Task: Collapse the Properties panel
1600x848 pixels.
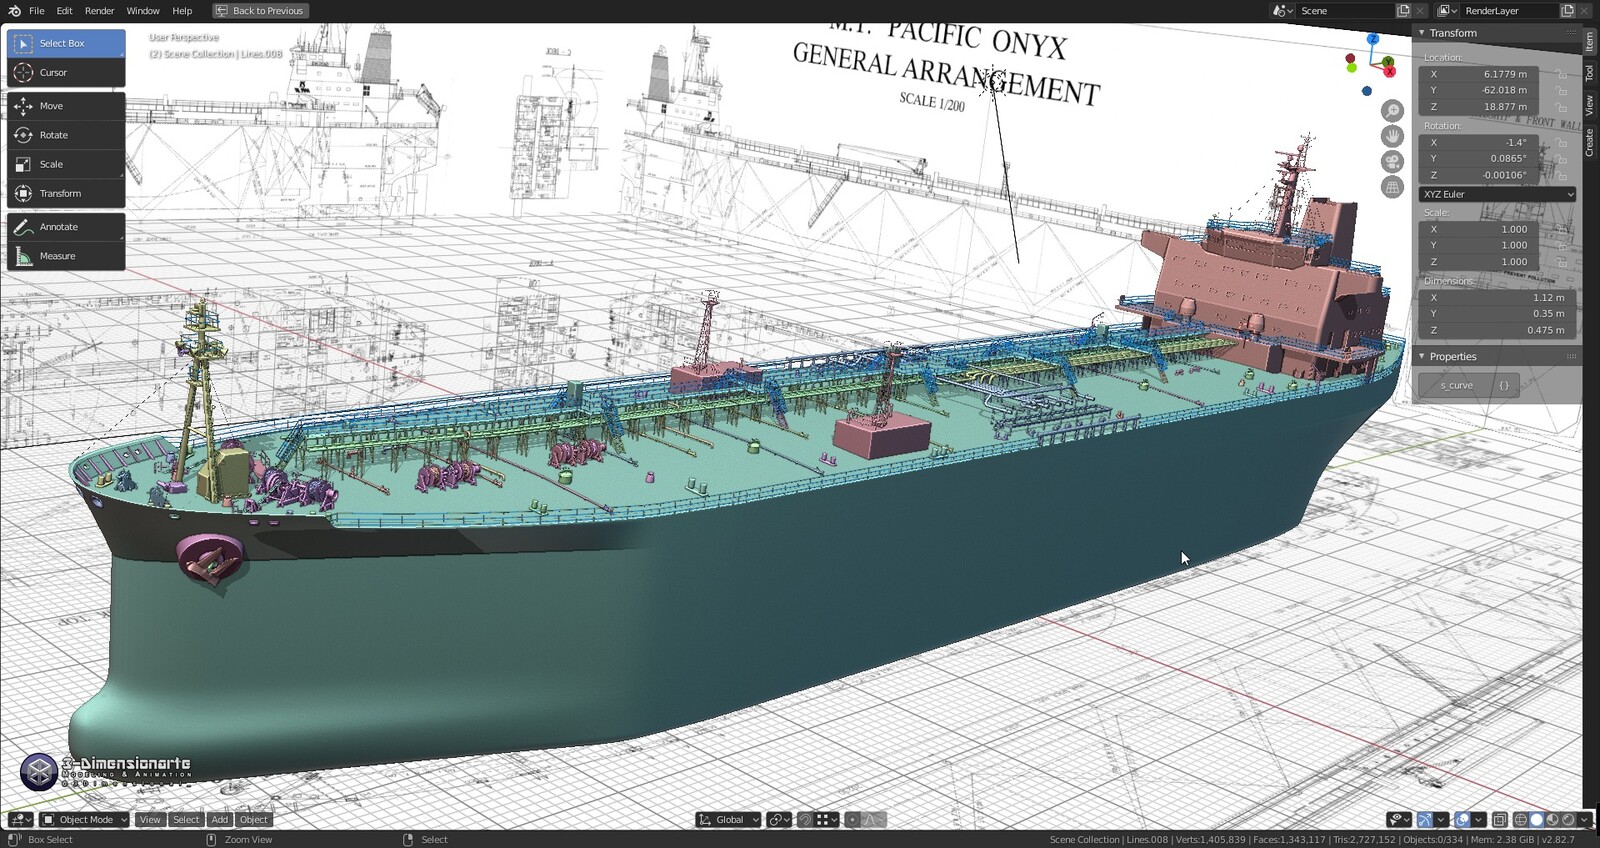Action: pyautogui.click(x=1422, y=356)
